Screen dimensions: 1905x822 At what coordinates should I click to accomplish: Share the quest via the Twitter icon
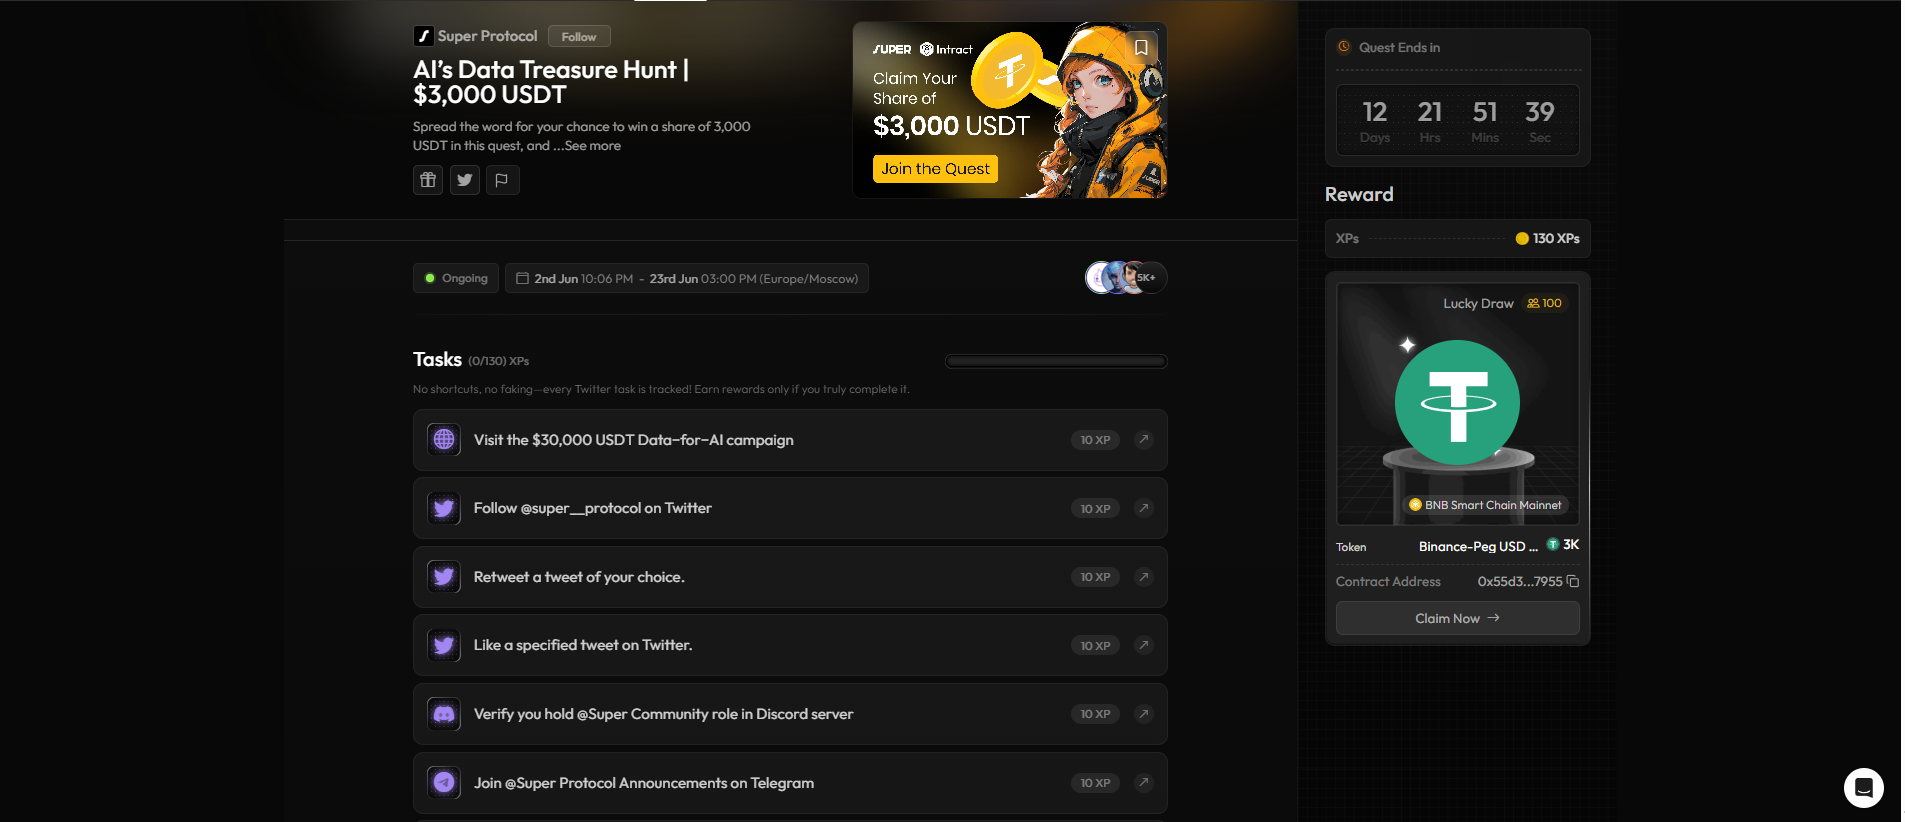465,180
